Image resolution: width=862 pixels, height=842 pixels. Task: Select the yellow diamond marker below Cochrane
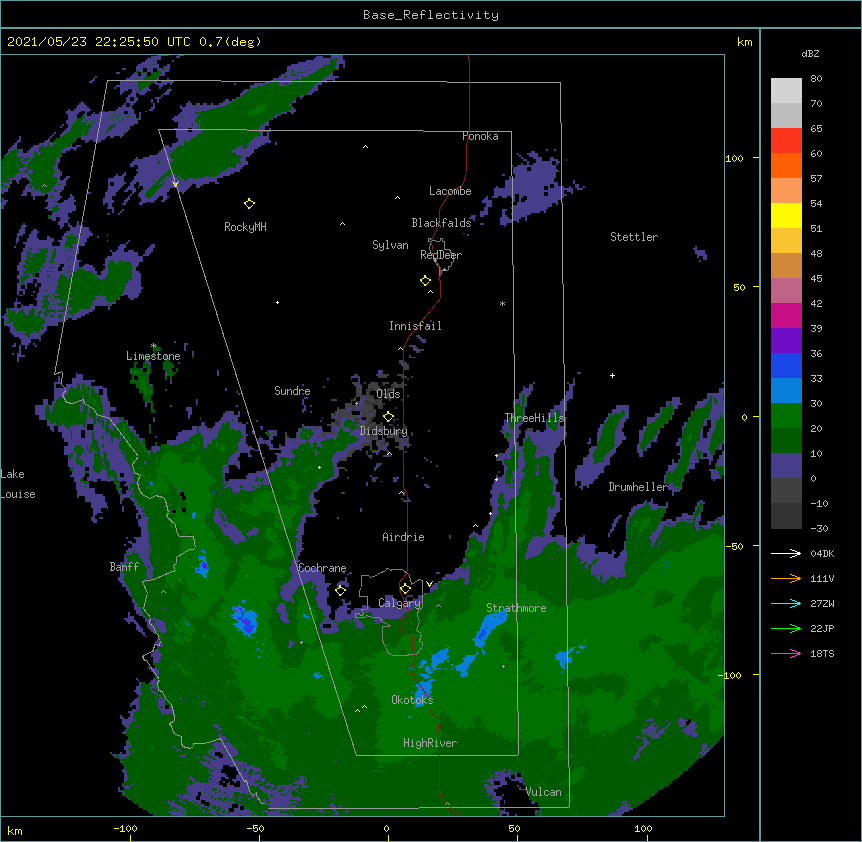point(340,590)
